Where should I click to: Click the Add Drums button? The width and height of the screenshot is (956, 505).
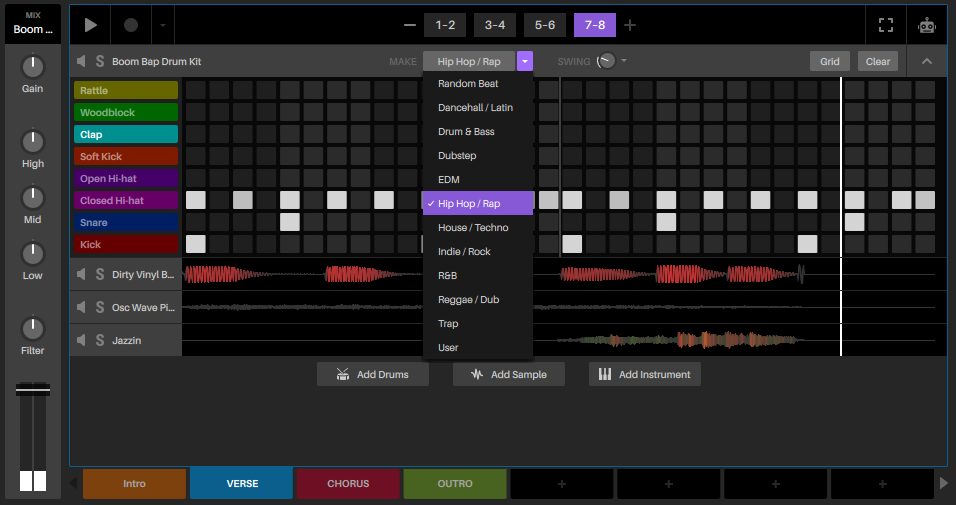[372, 374]
